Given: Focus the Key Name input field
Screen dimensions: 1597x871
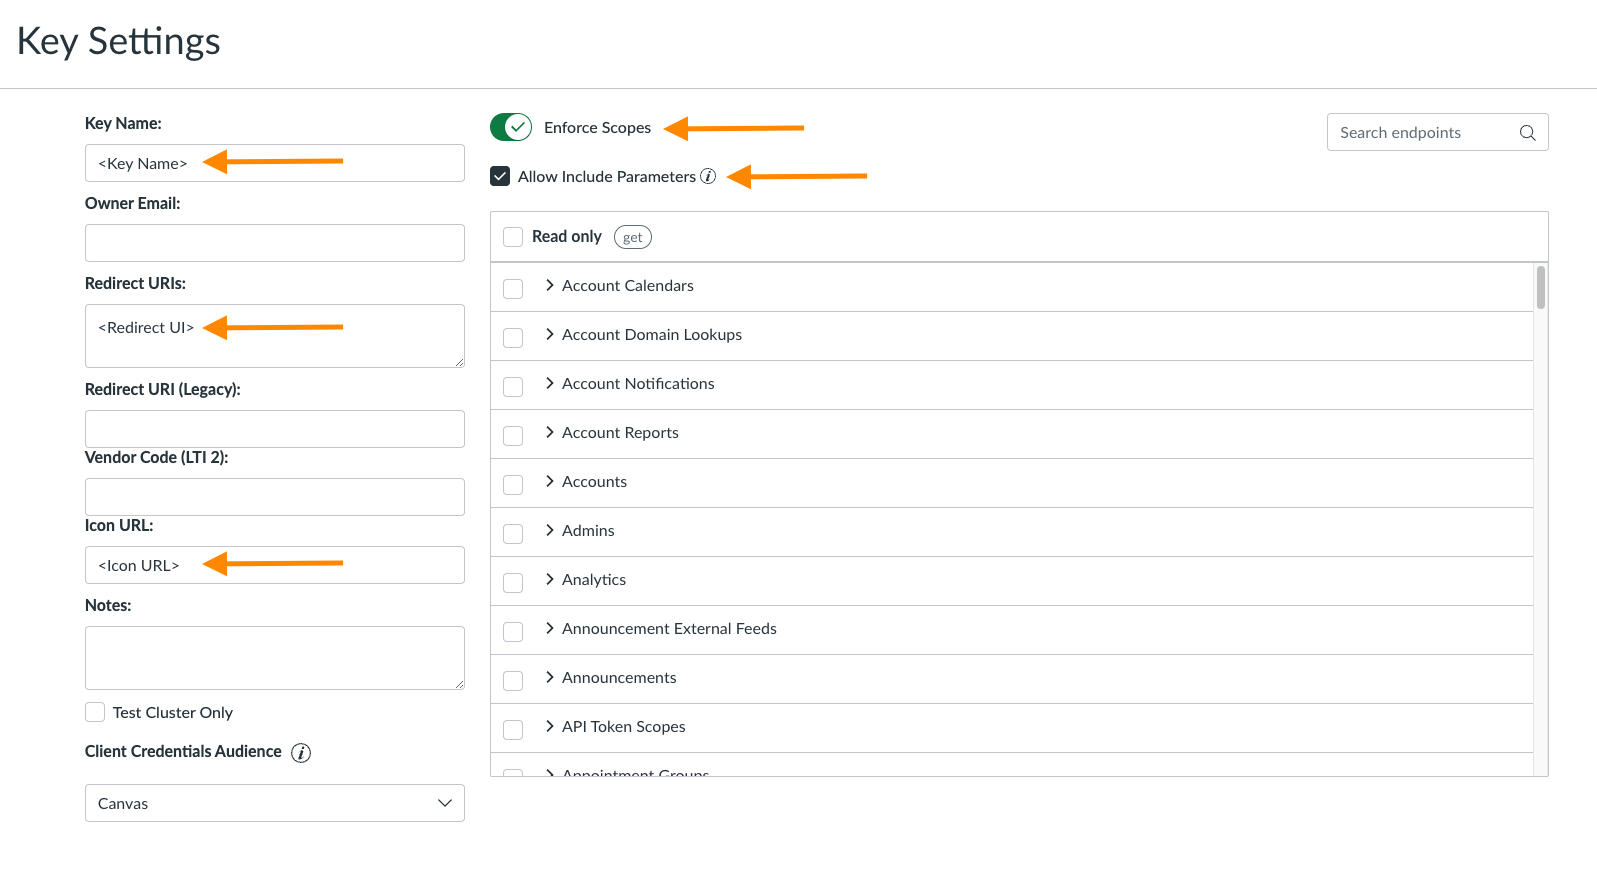Looking at the screenshot, I should click(275, 163).
